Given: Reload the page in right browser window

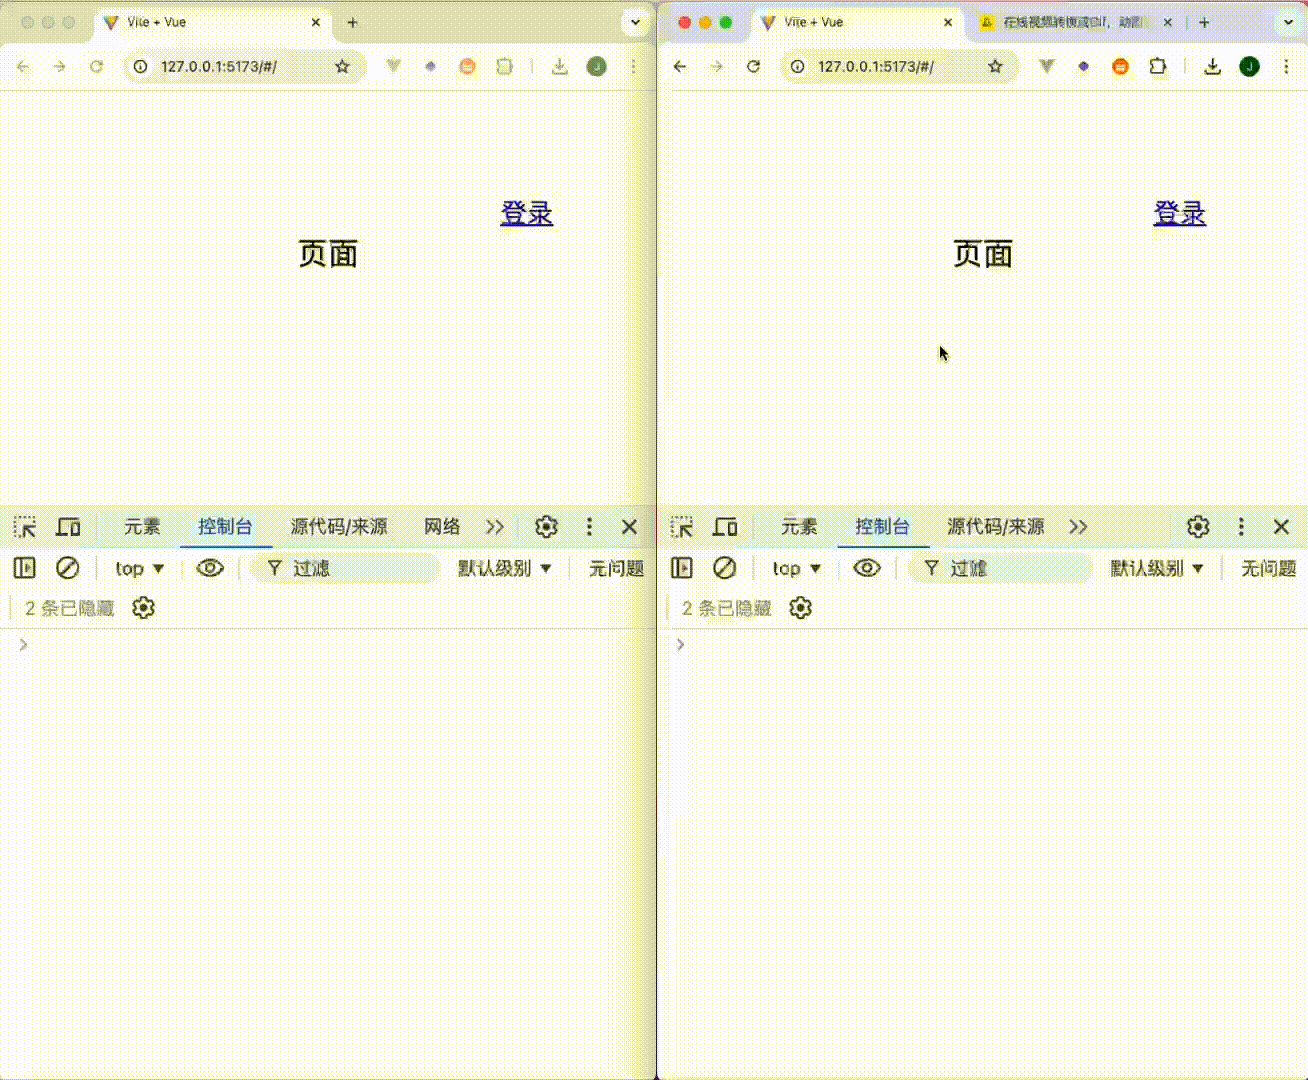Looking at the screenshot, I should (753, 66).
